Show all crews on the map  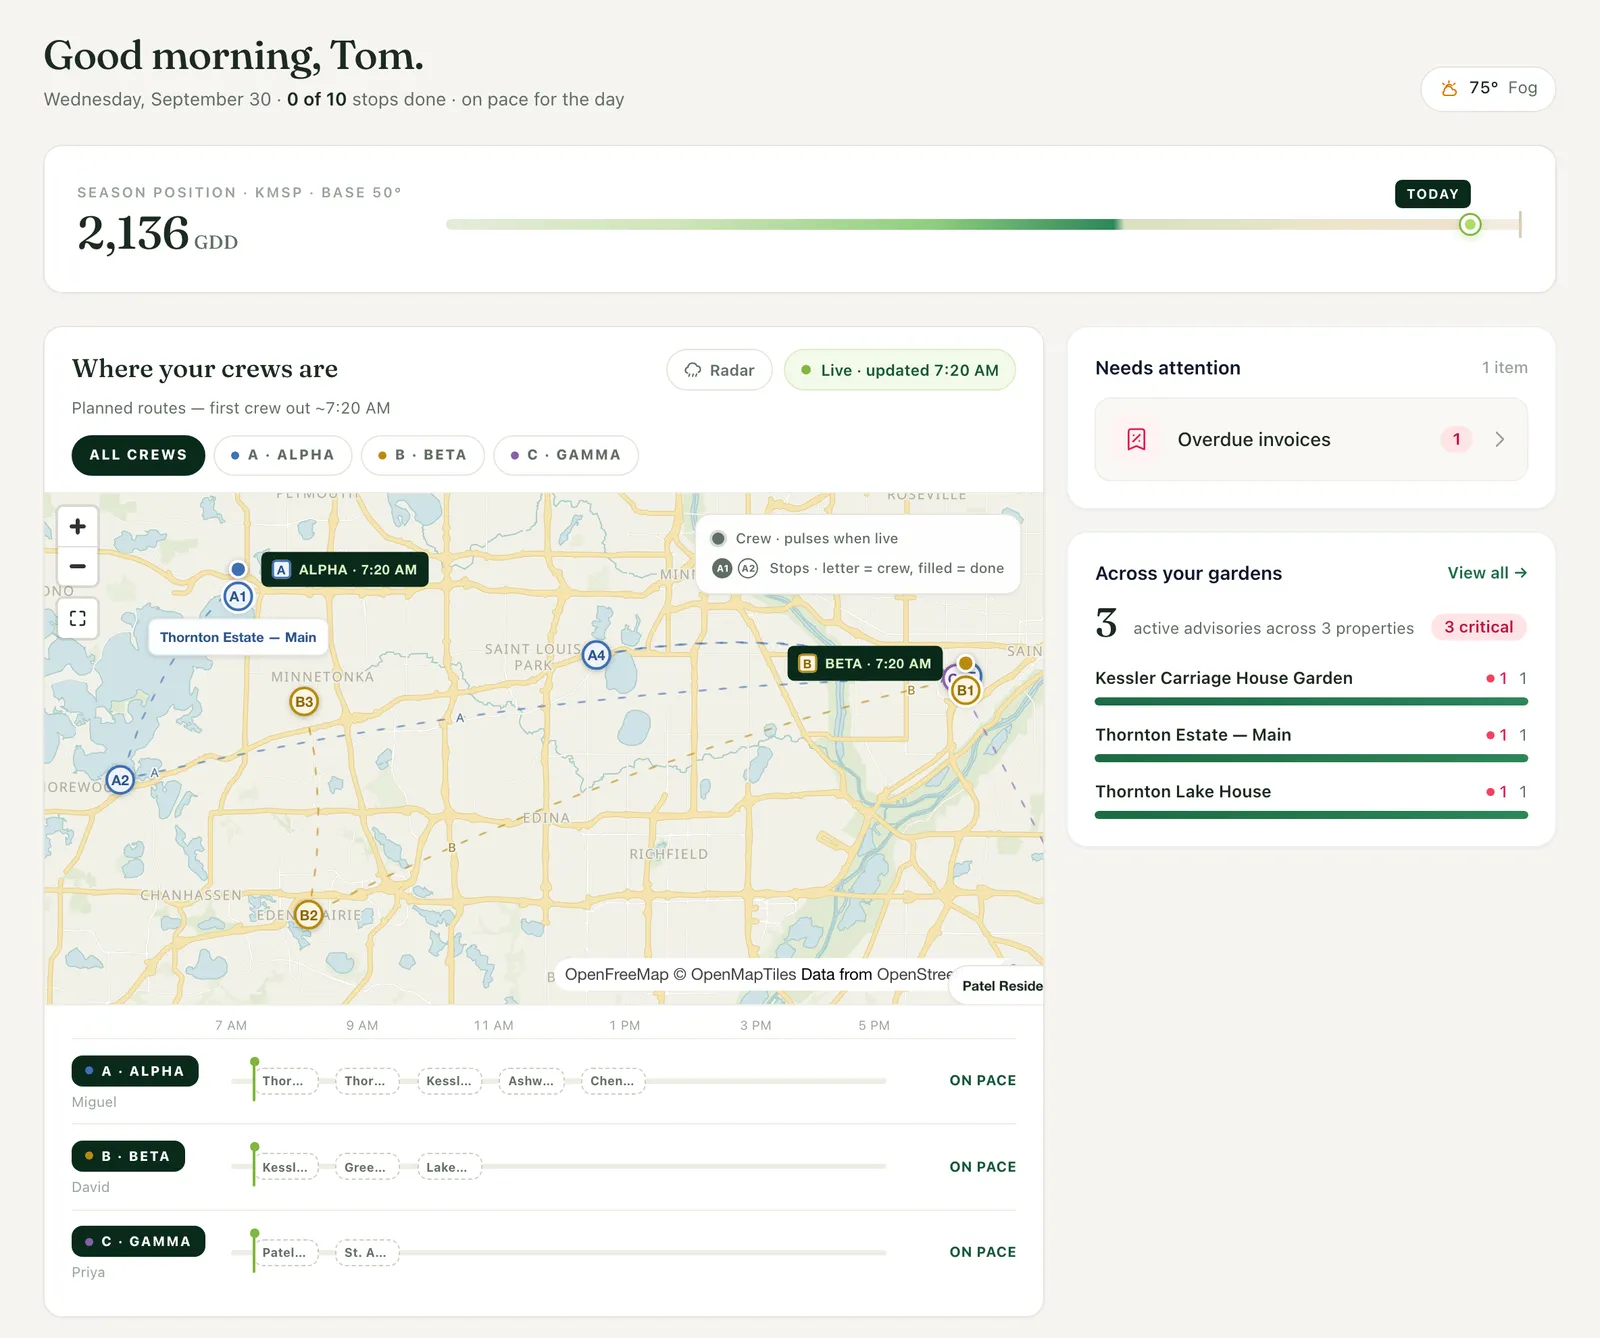pos(138,455)
